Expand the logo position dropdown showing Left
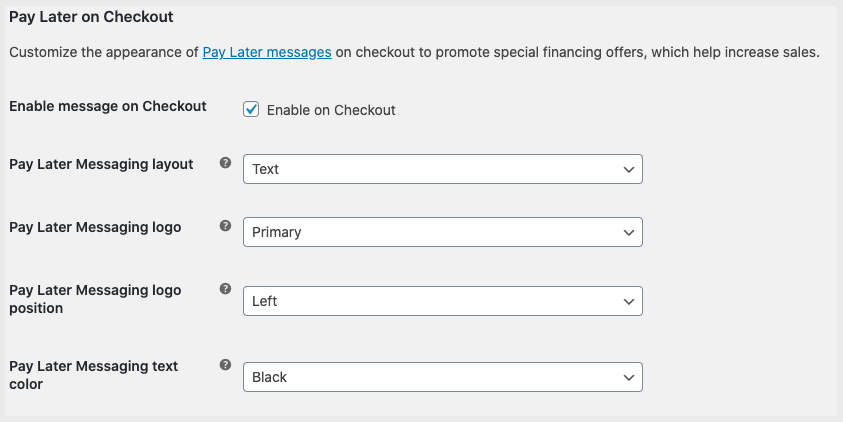 click(x=442, y=300)
